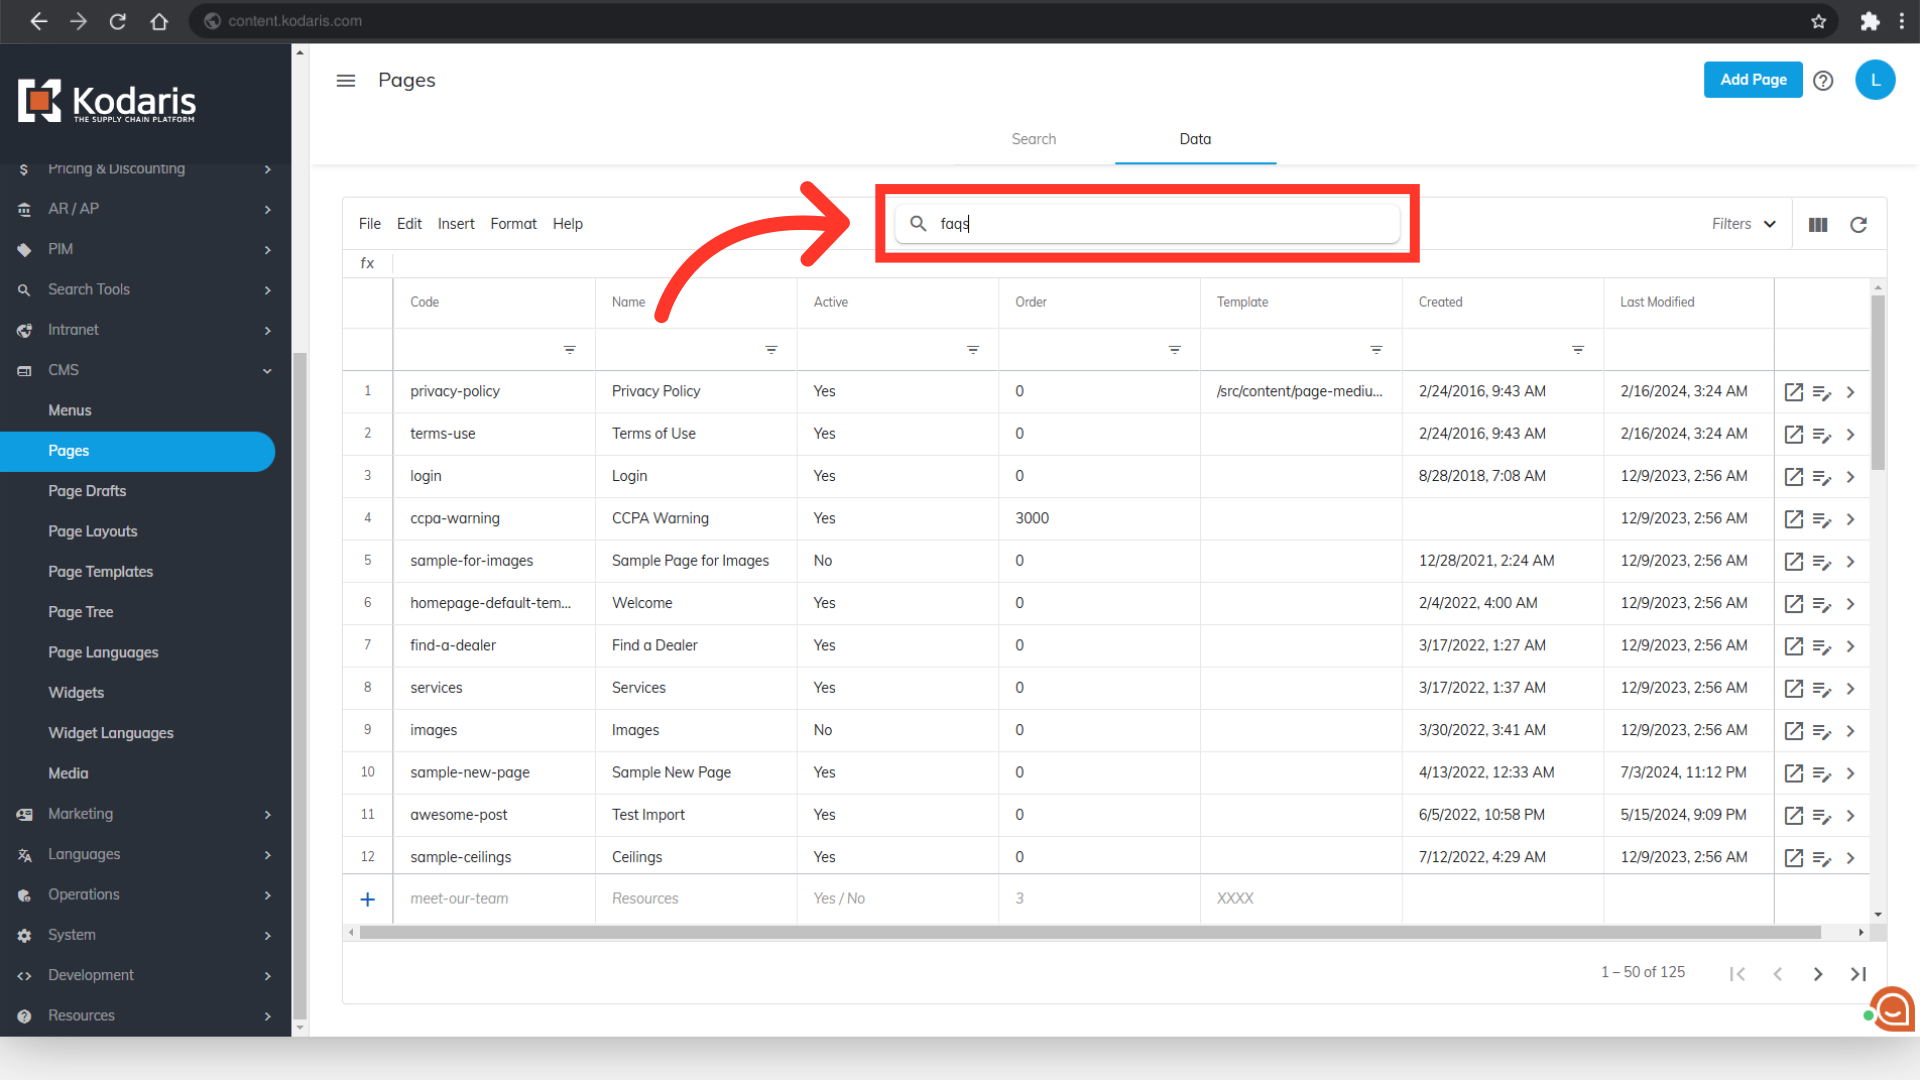Go to last page of results
This screenshot has height=1080, width=1920.
tap(1857, 974)
